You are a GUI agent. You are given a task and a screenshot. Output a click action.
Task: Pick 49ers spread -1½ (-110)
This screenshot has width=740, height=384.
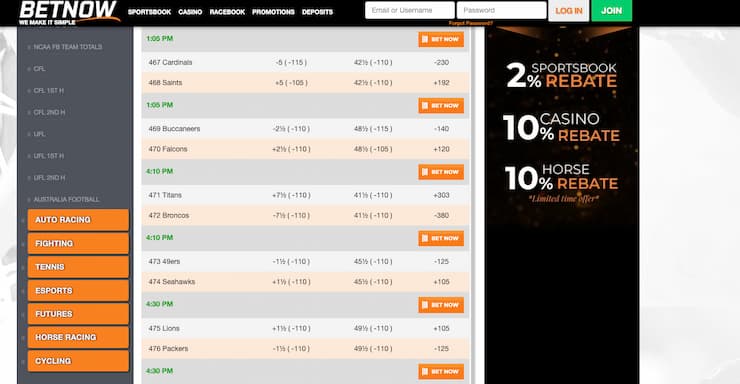point(291,261)
